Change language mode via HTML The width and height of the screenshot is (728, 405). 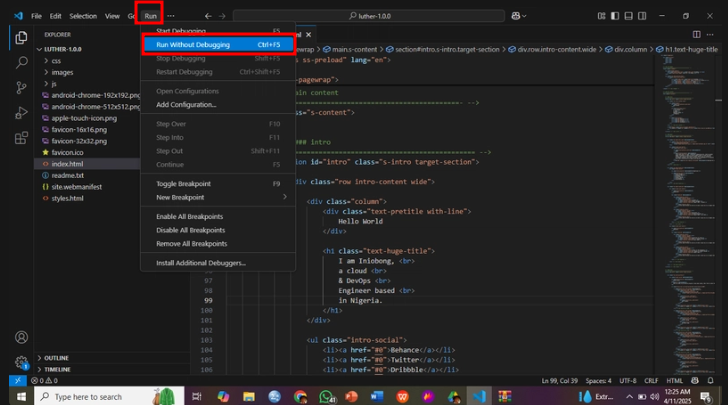[x=675, y=380]
